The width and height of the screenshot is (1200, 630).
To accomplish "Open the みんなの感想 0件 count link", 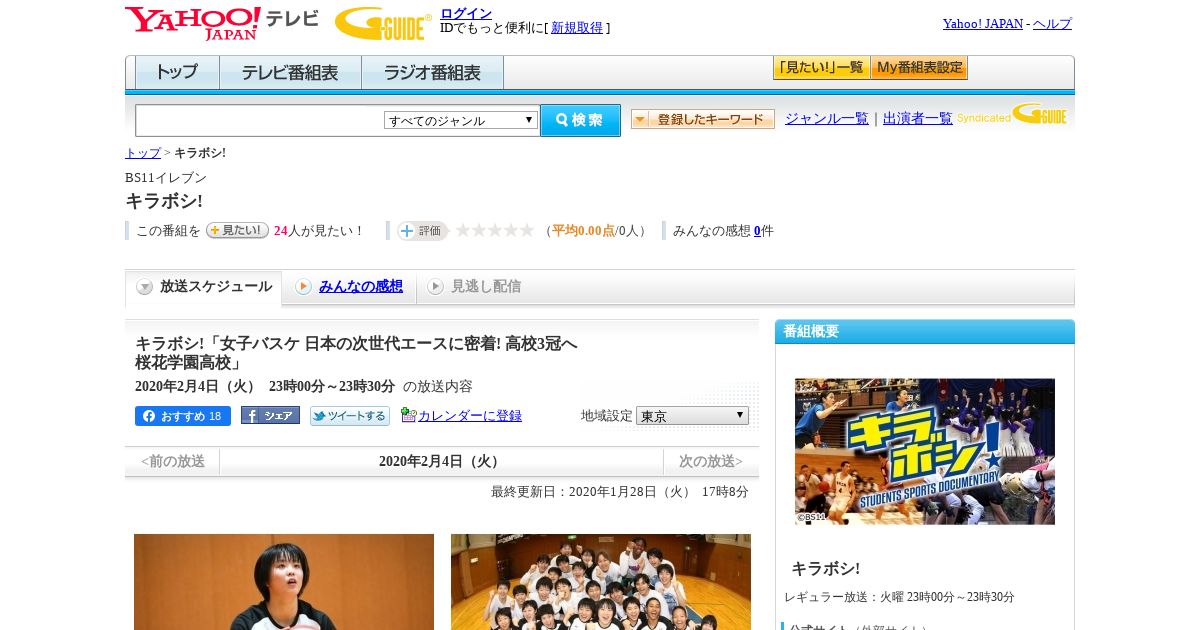I will (x=757, y=231).
